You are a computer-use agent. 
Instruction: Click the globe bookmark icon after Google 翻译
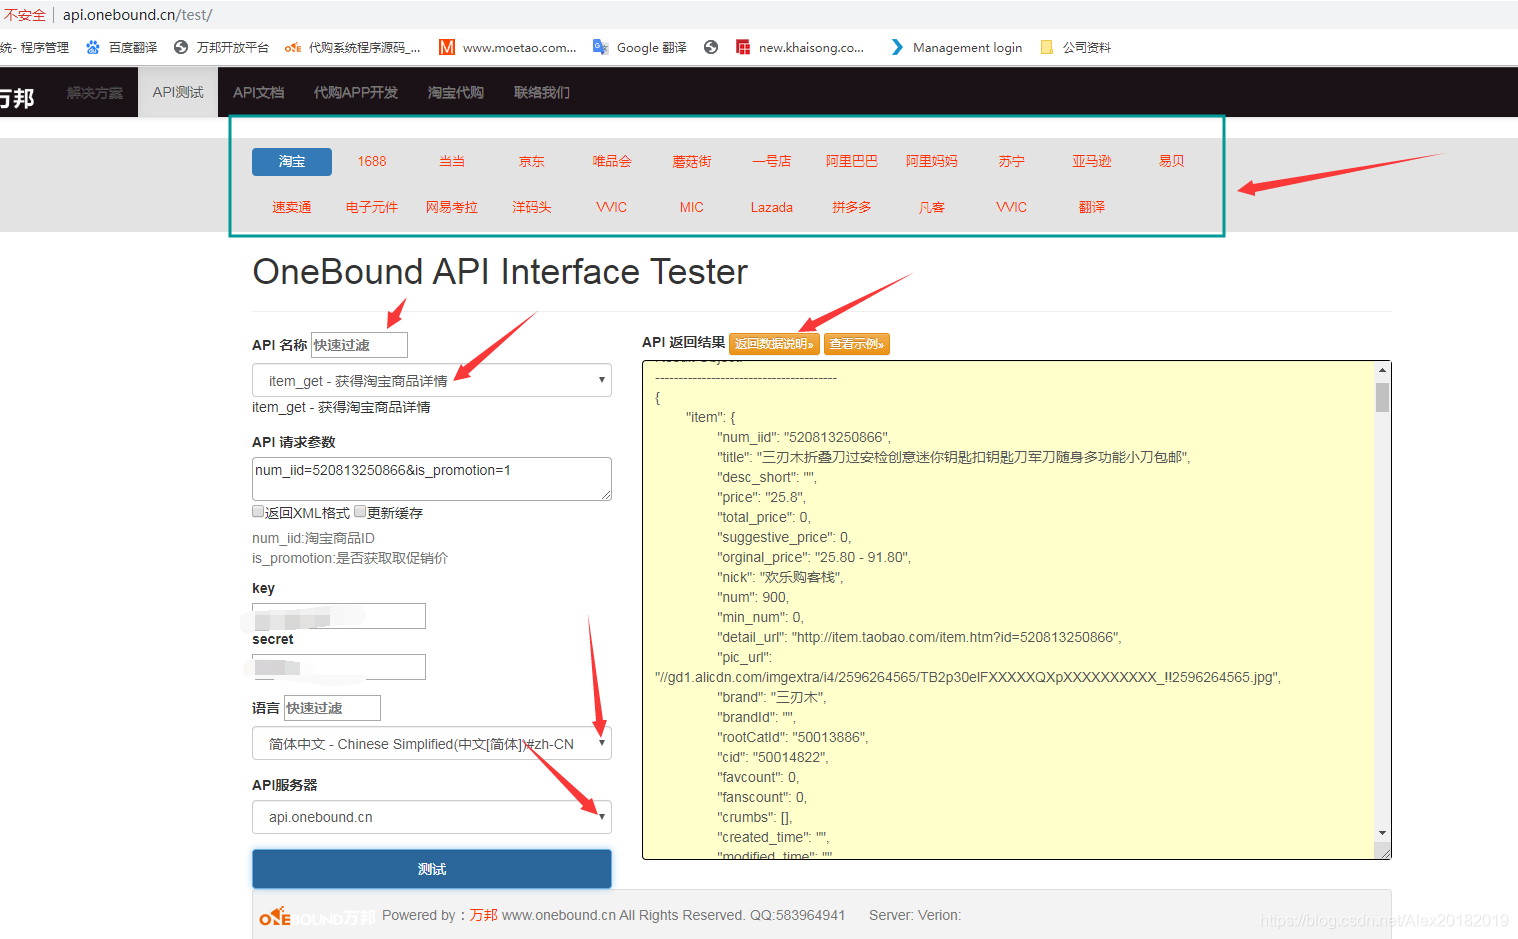point(711,47)
